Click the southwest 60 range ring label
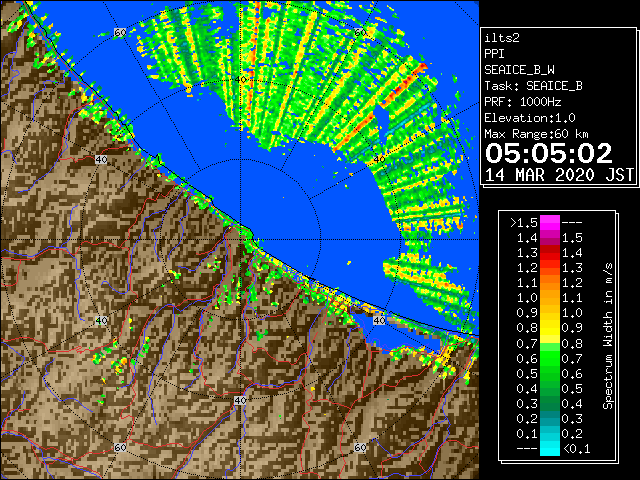 click(120, 447)
